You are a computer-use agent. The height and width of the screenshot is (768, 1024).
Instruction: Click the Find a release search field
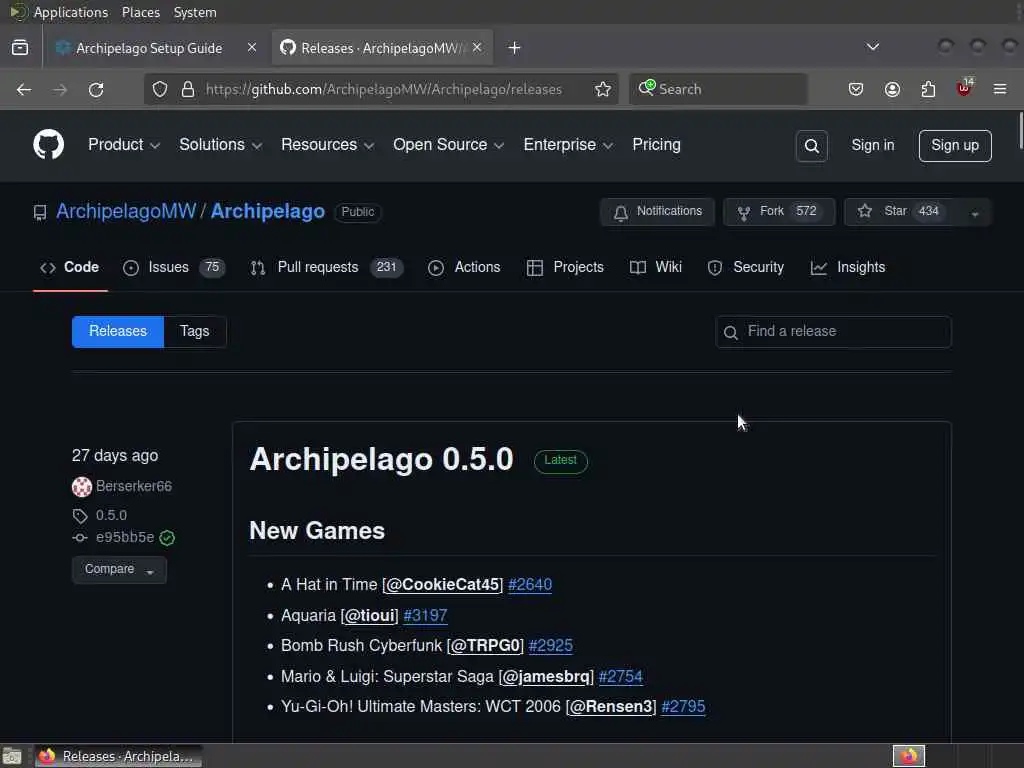click(x=833, y=332)
